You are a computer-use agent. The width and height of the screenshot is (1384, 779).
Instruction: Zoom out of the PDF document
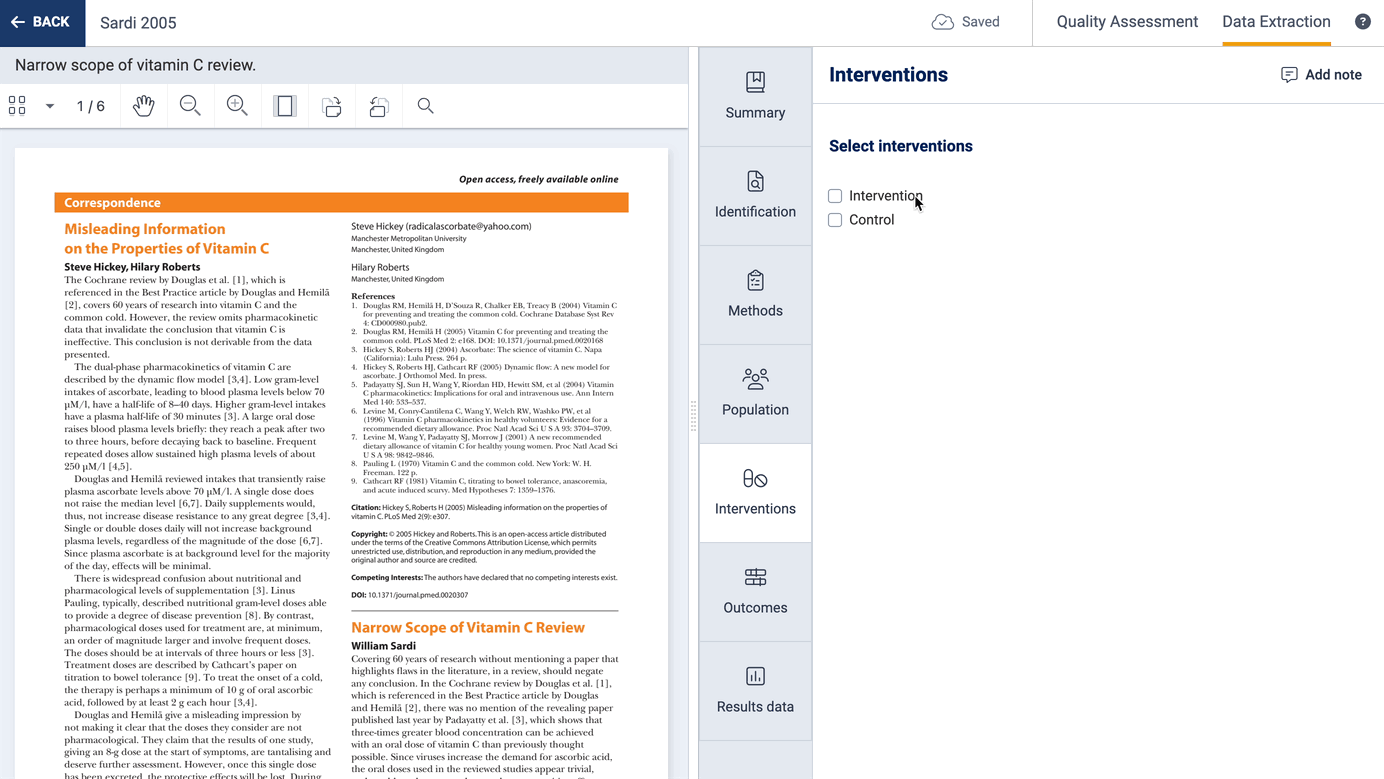[190, 106]
